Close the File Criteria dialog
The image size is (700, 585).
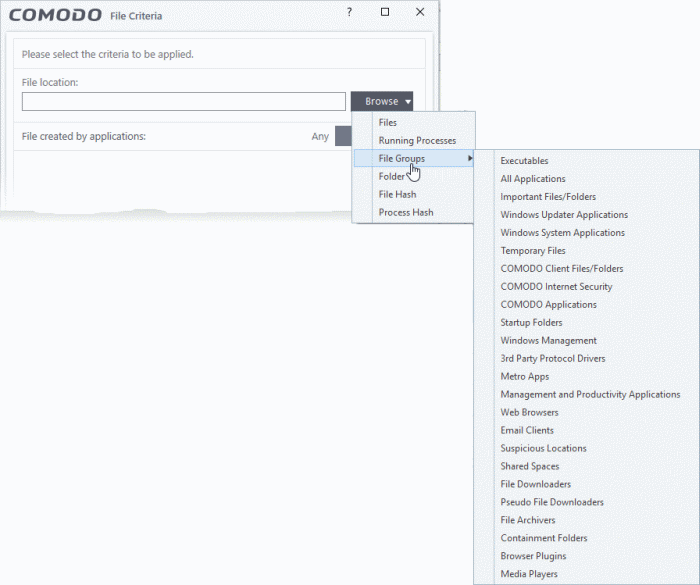420,12
